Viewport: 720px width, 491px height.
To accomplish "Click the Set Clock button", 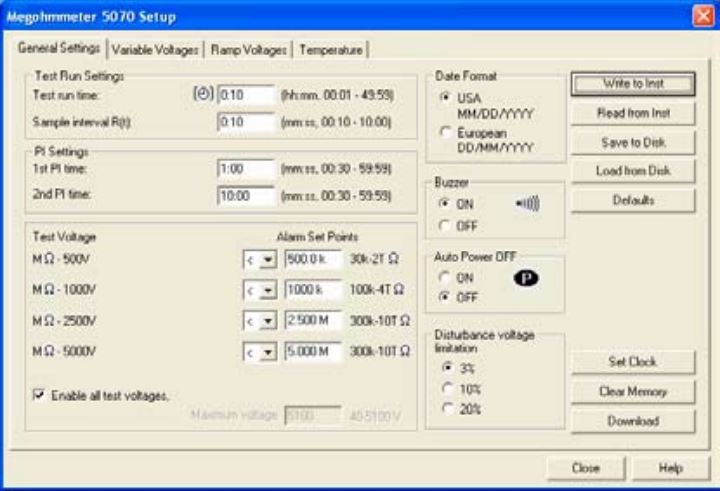I will (633, 362).
